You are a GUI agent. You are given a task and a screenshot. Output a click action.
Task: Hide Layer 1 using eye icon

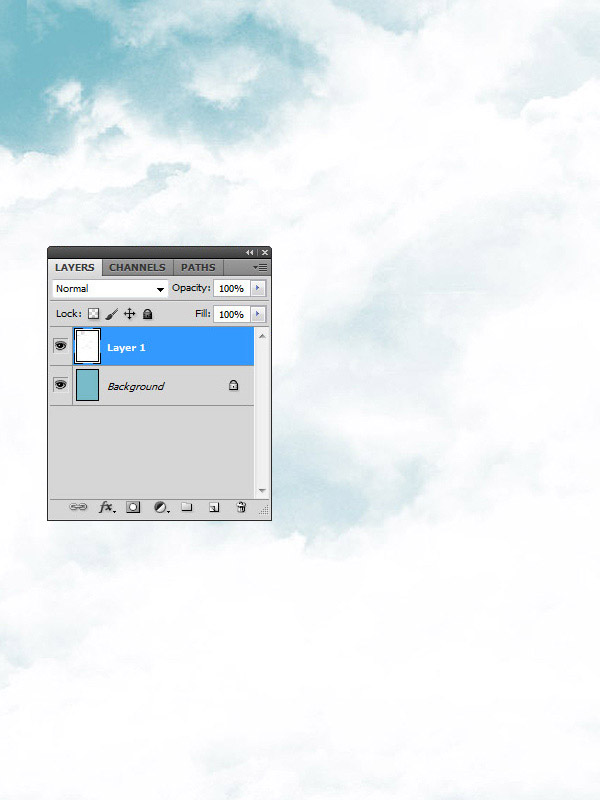click(x=60, y=346)
